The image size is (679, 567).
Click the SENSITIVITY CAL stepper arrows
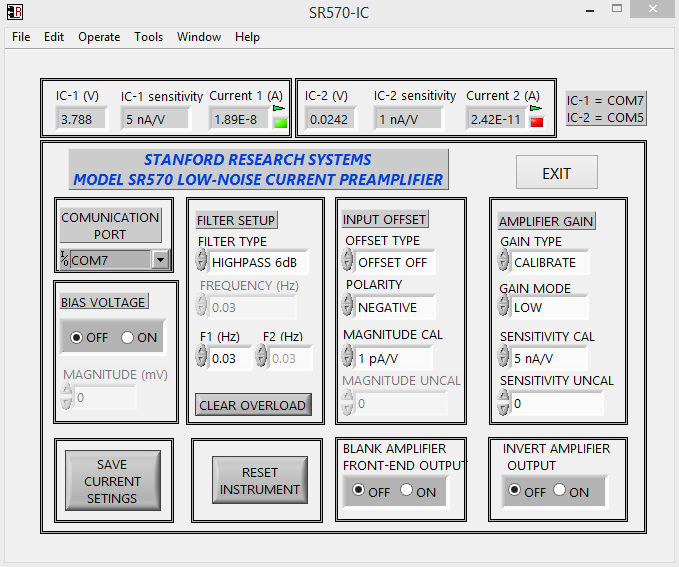click(503, 356)
